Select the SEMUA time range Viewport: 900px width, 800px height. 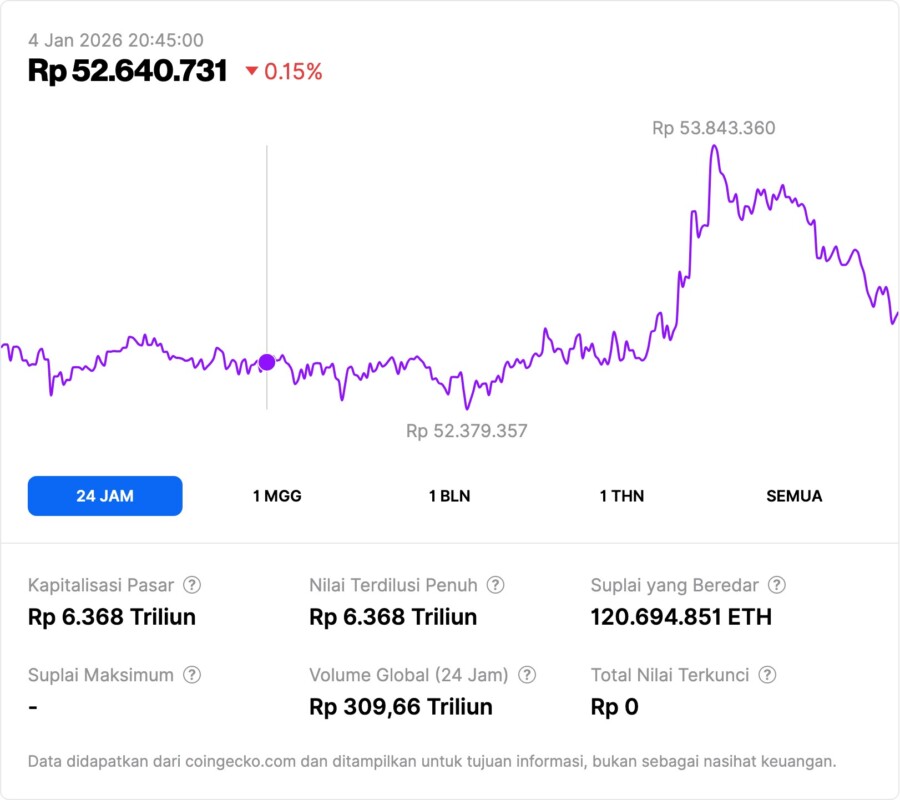tap(794, 496)
